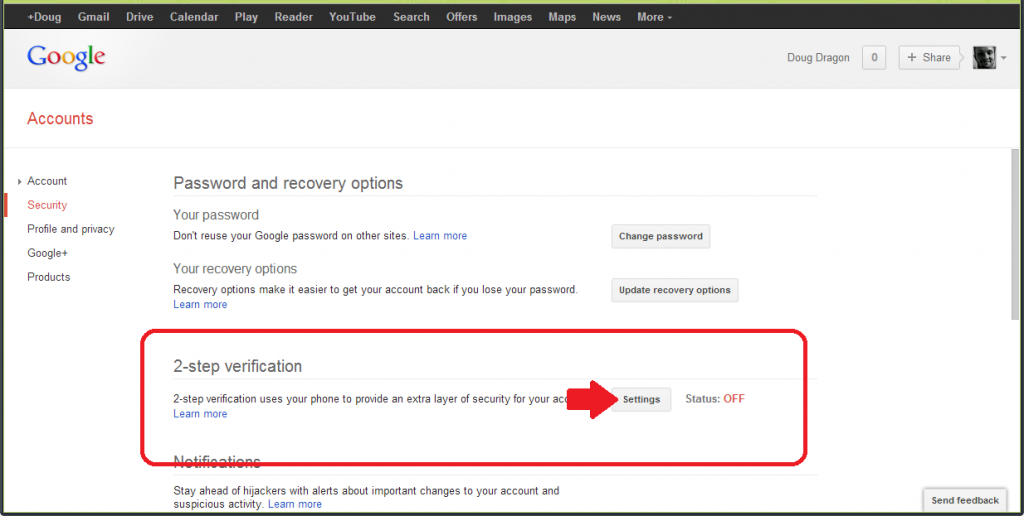Open Maps from the top bar
Screen dimensions: 1024x516
562,17
